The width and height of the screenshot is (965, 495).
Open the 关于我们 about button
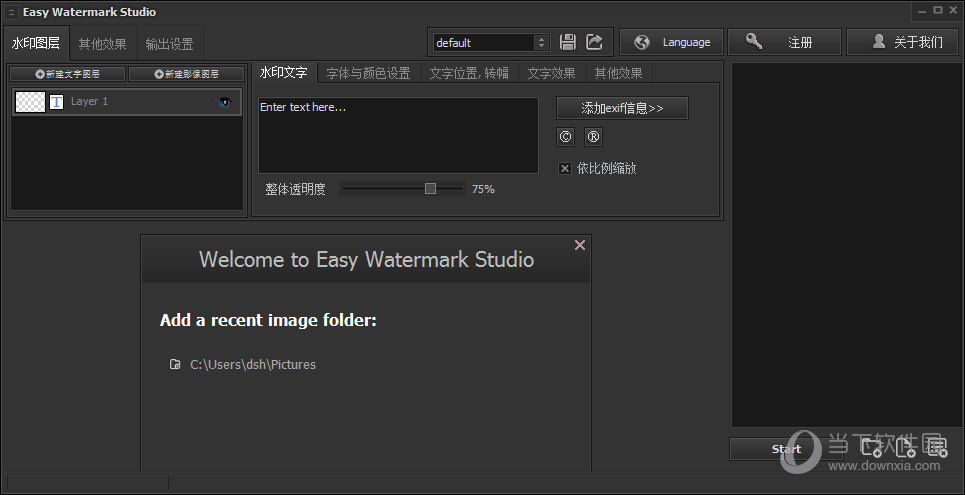coord(903,42)
